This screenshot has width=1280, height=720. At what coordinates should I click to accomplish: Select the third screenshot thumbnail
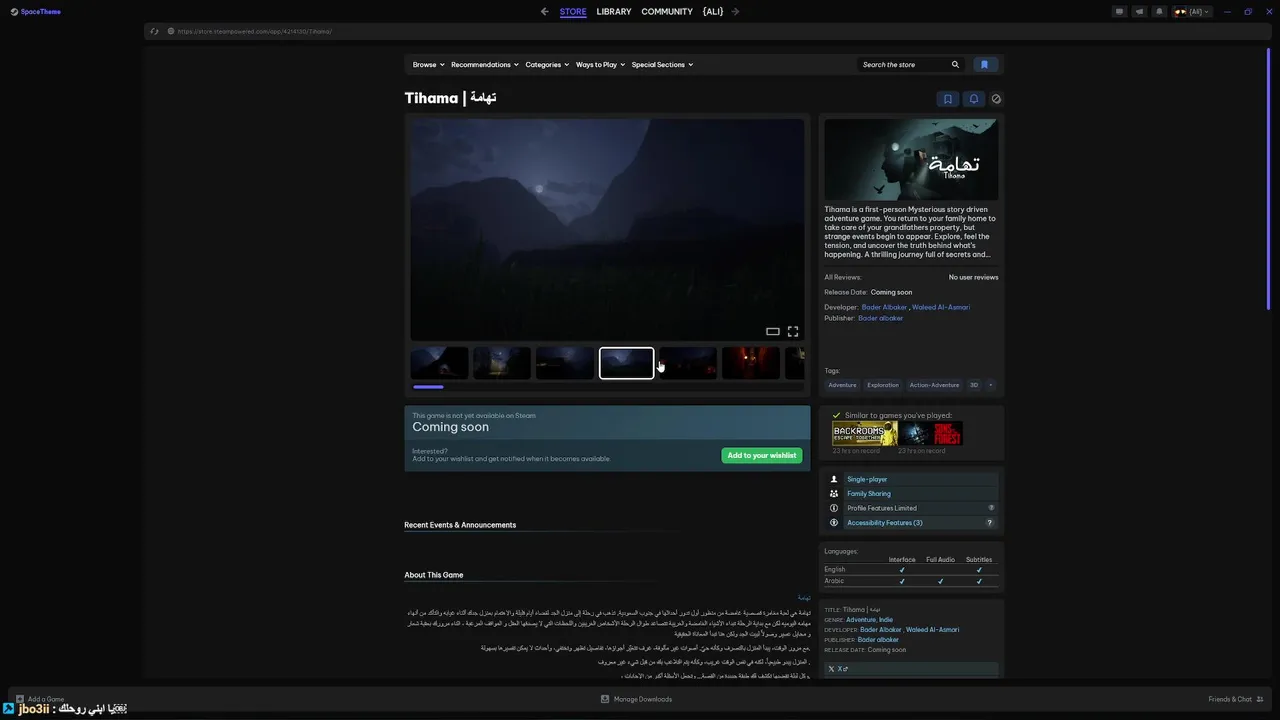pyautogui.click(x=564, y=363)
